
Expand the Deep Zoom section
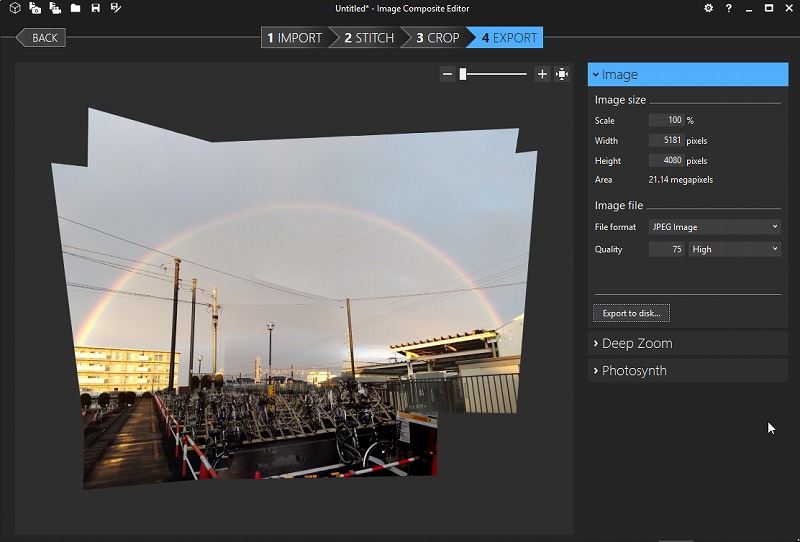tap(688, 343)
